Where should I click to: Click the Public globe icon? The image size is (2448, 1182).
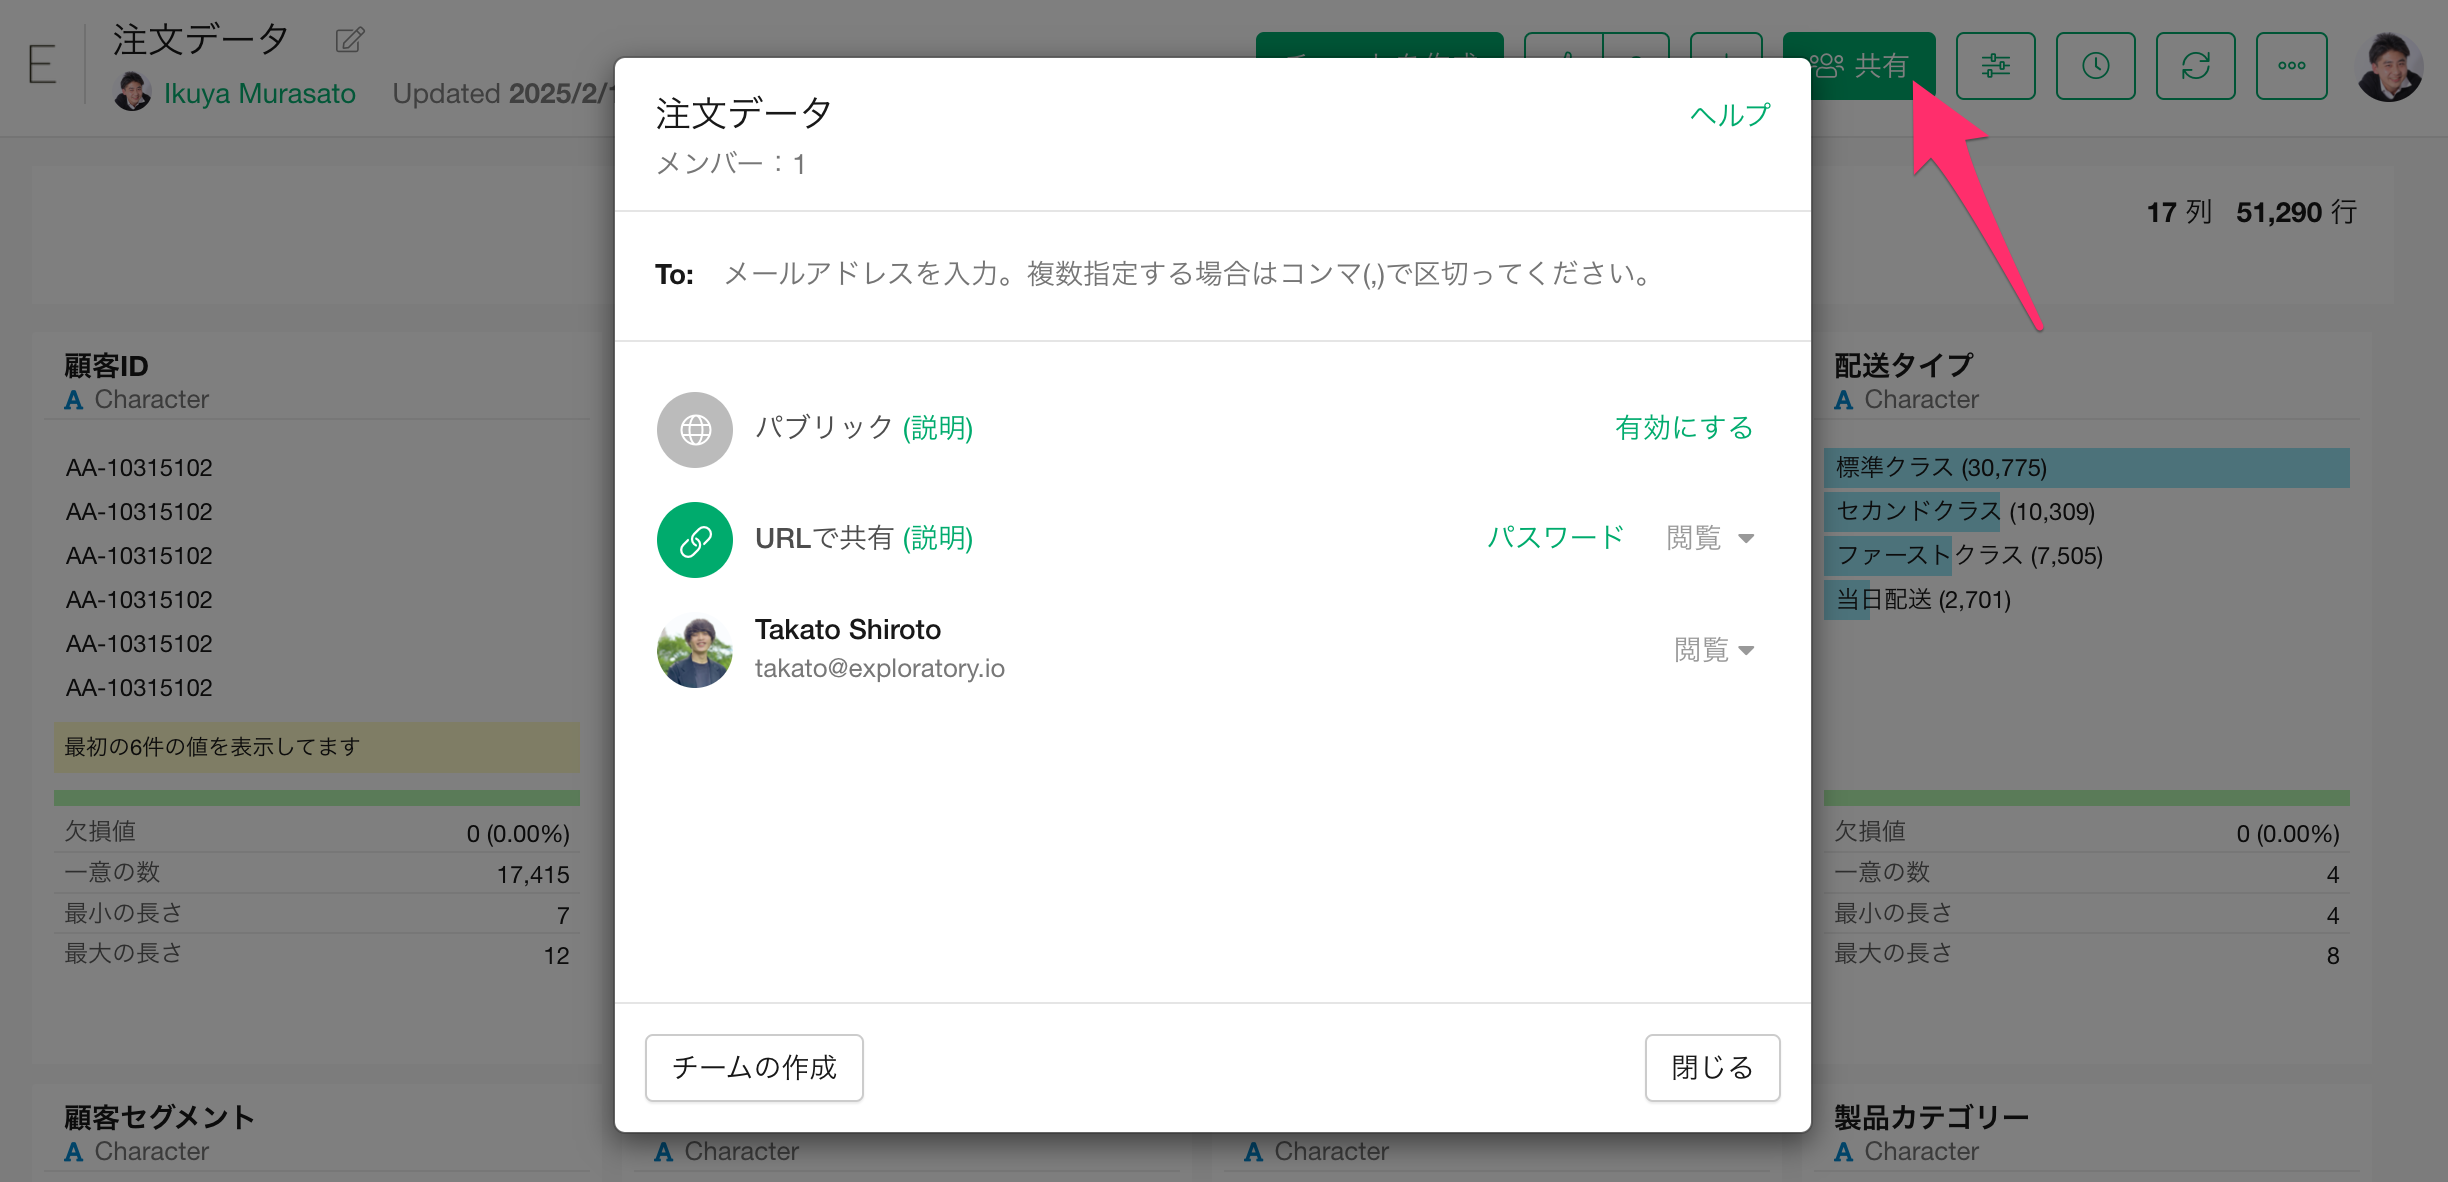[x=695, y=429]
